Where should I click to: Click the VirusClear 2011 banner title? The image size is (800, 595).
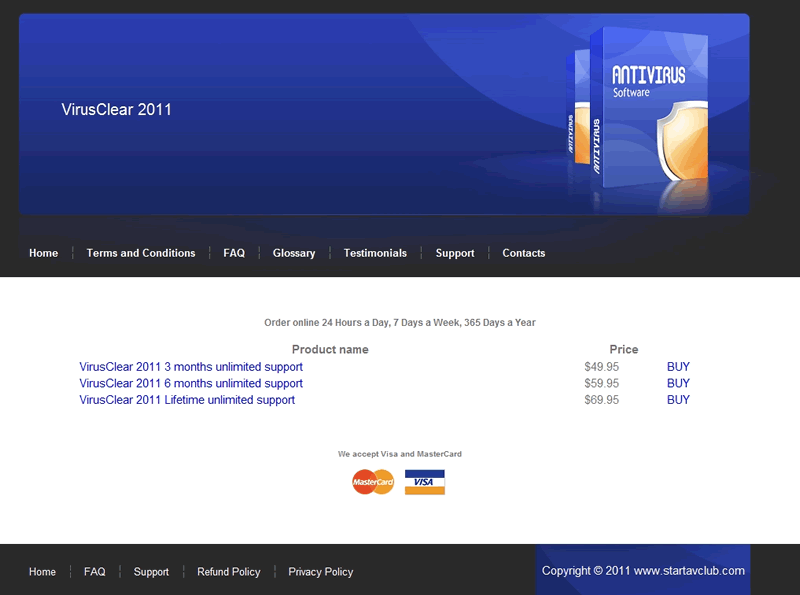click(x=117, y=109)
